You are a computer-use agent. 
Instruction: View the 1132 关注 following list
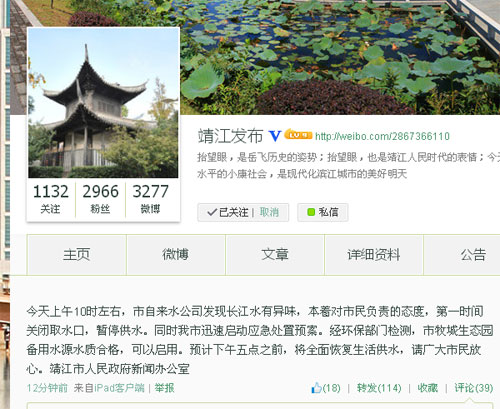click(51, 199)
